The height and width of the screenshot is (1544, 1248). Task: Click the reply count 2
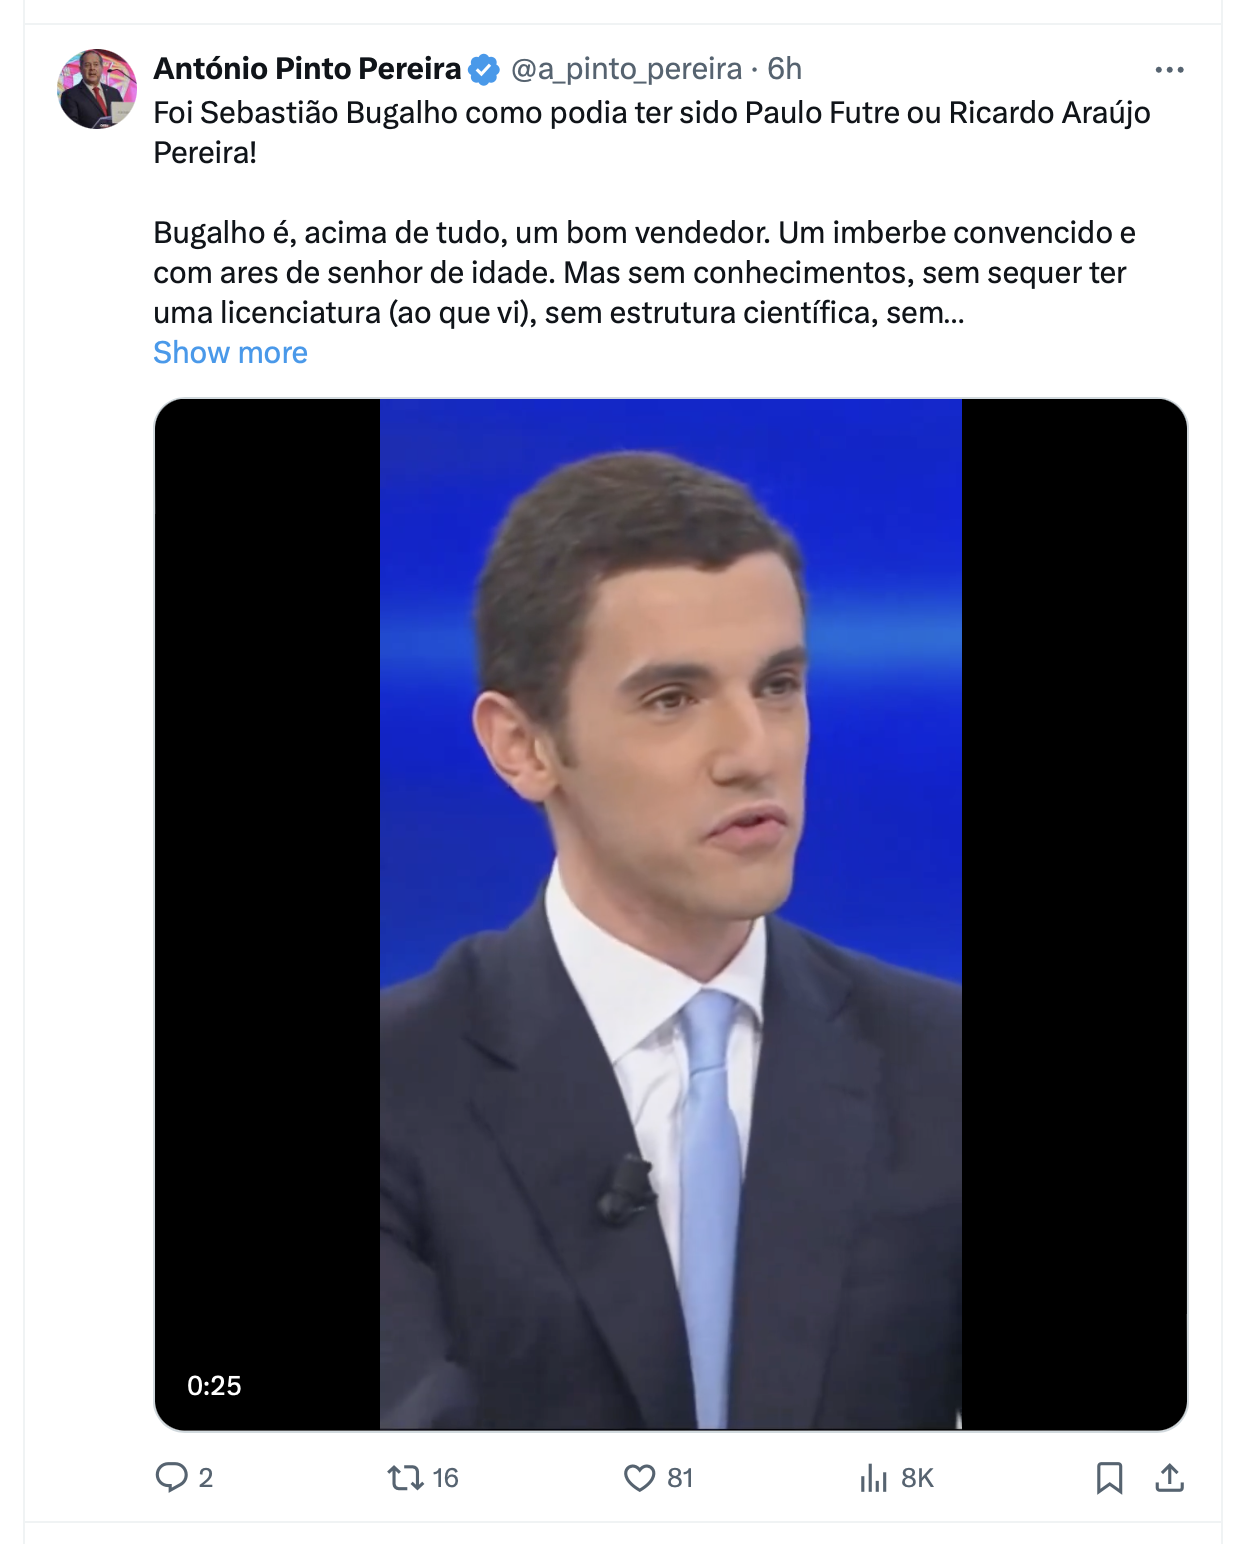(206, 1478)
